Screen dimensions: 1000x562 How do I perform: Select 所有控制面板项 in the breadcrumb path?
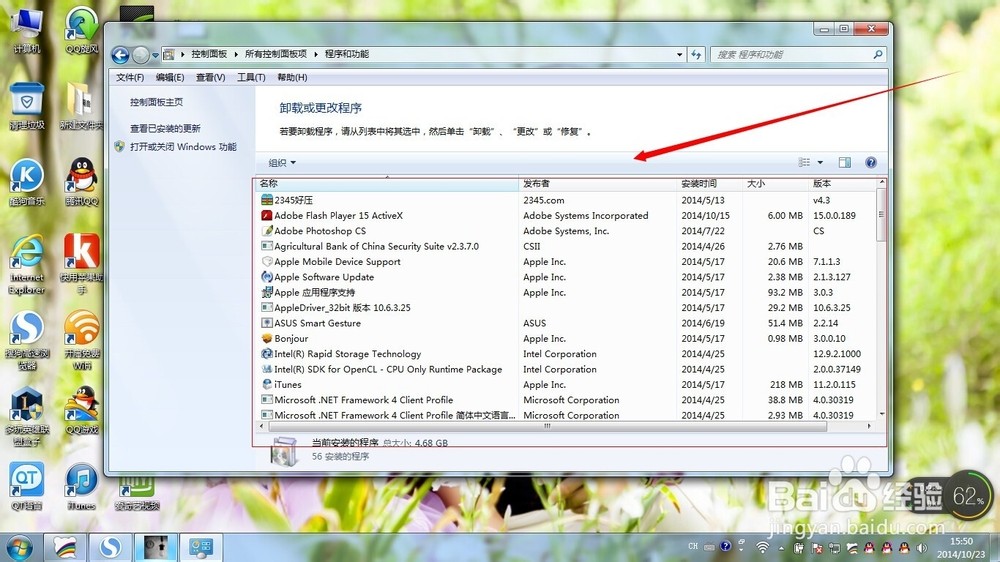tap(276, 54)
